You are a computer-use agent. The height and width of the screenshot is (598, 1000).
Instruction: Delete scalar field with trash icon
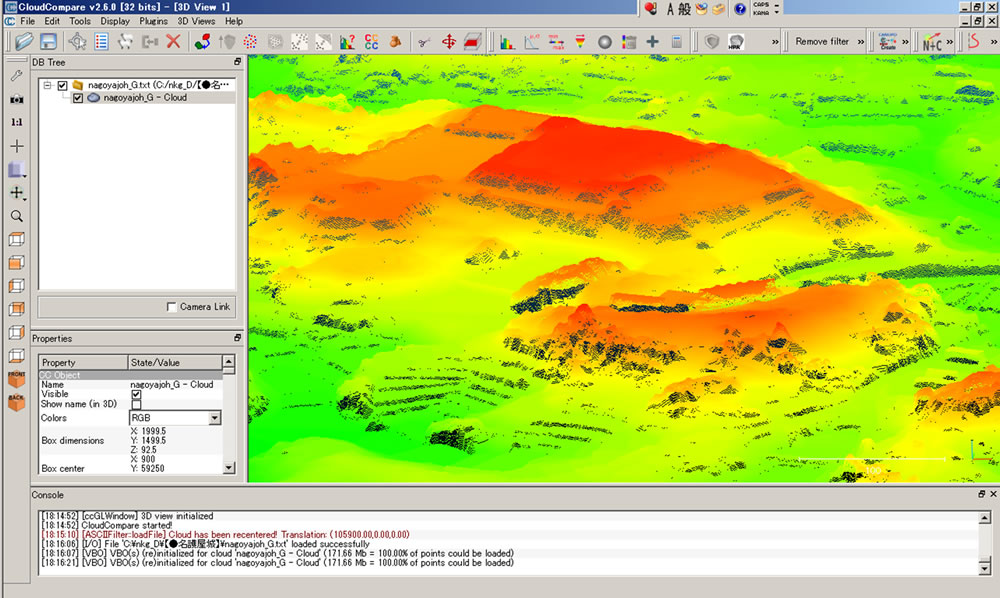pyautogui.click(x=629, y=42)
